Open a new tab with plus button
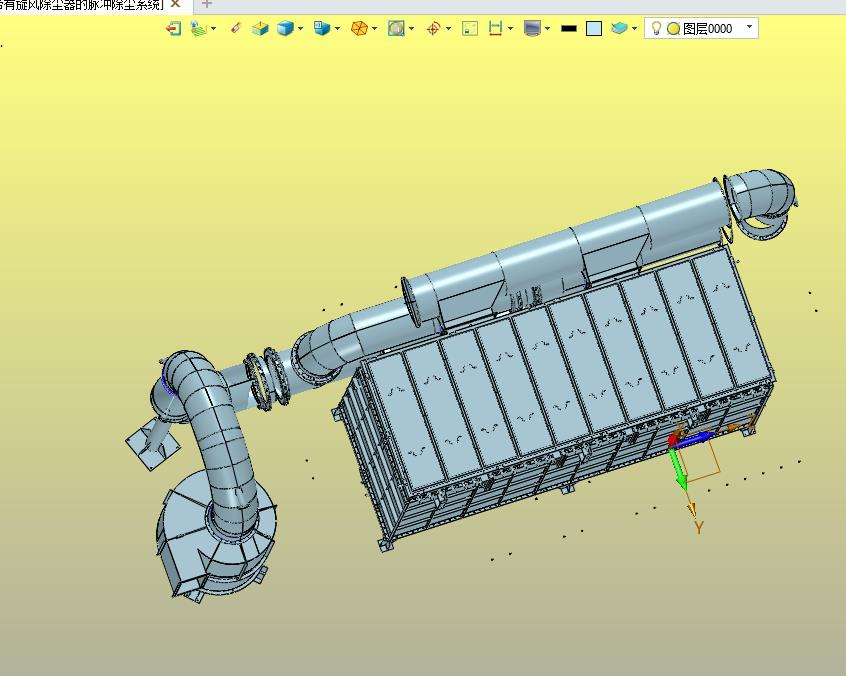 coord(207,4)
